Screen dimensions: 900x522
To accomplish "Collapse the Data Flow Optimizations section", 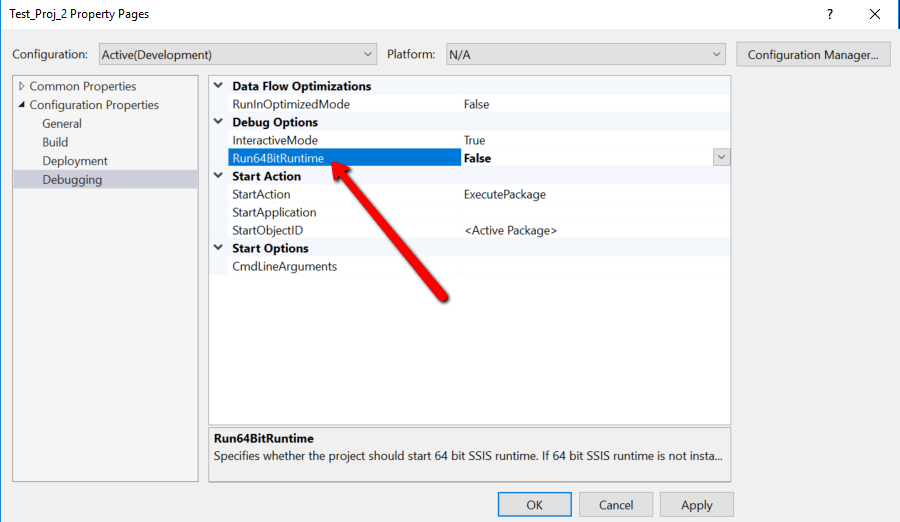I will [218, 86].
